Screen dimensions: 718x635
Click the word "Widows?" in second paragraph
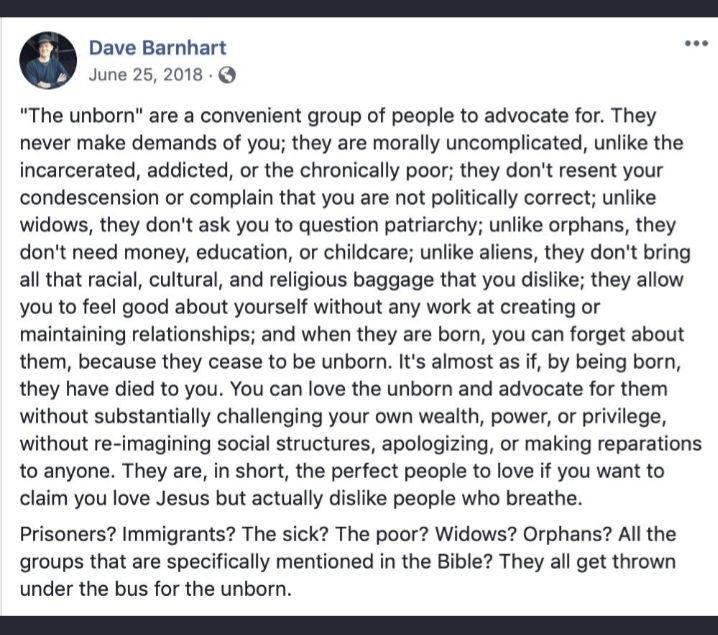475,534
